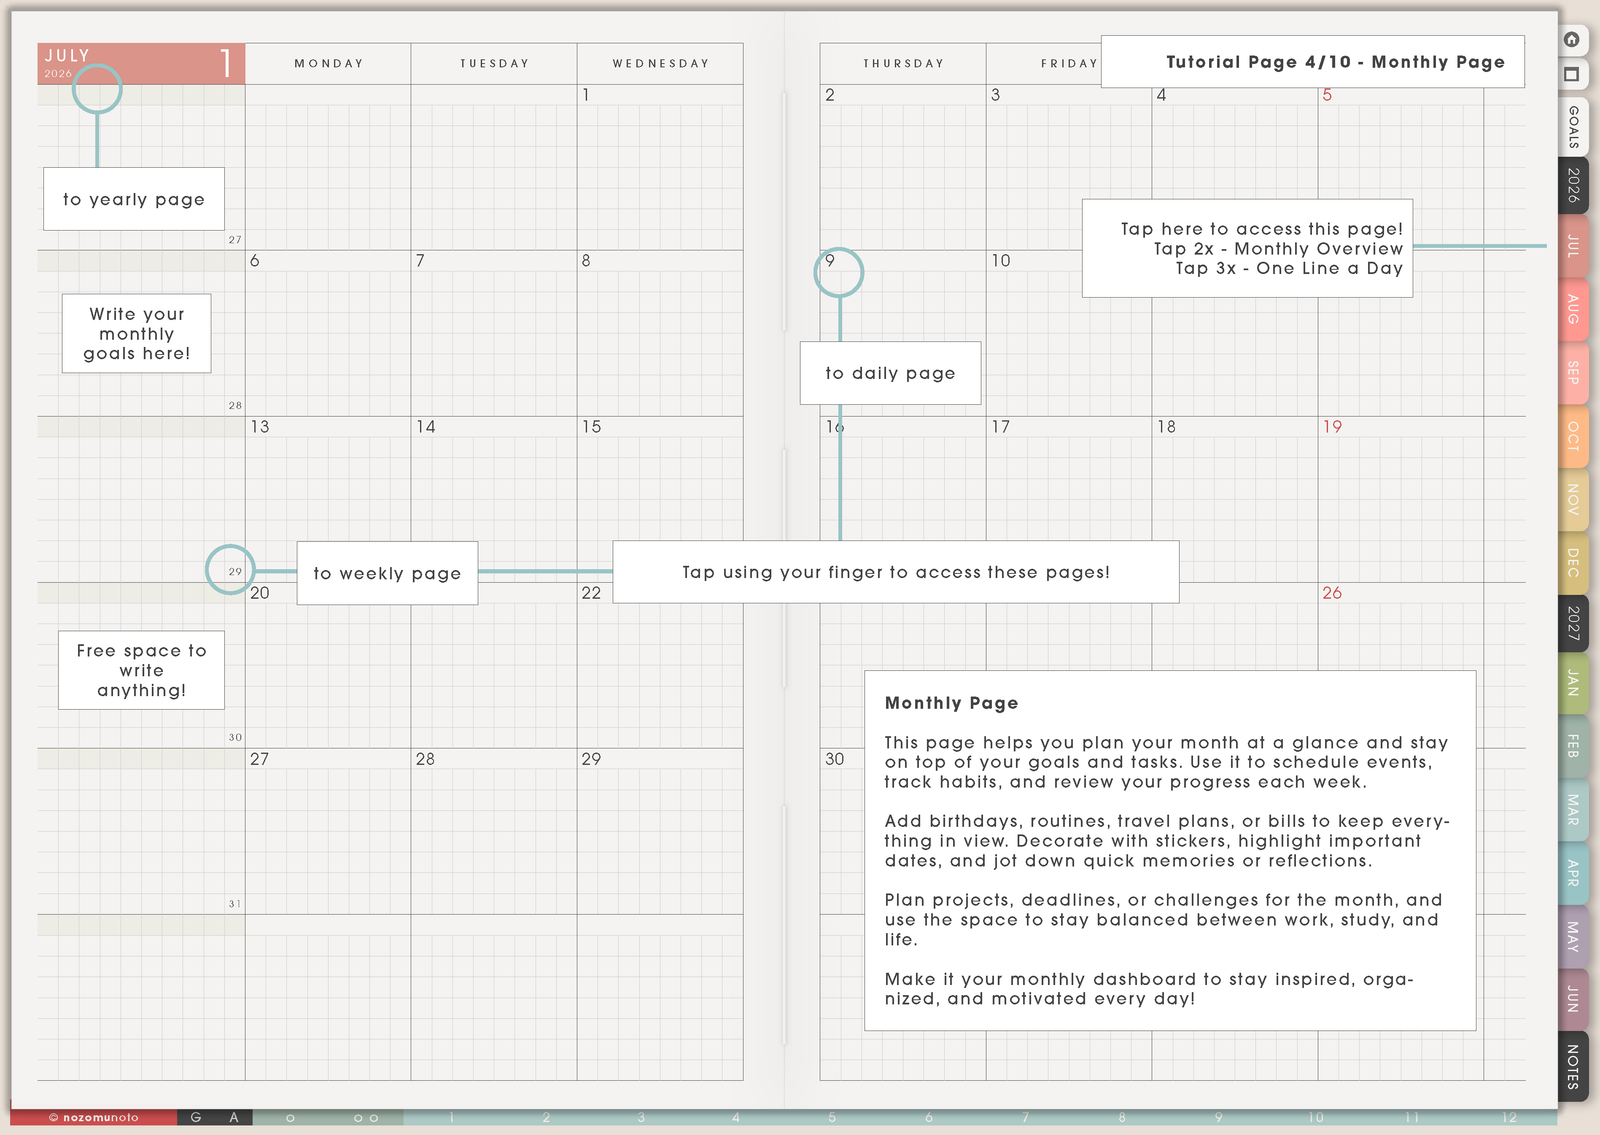Image resolution: width=1600 pixels, height=1135 pixels.
Task: Jump to month 10 in bottom bar
Action: pos(1316,1118)
